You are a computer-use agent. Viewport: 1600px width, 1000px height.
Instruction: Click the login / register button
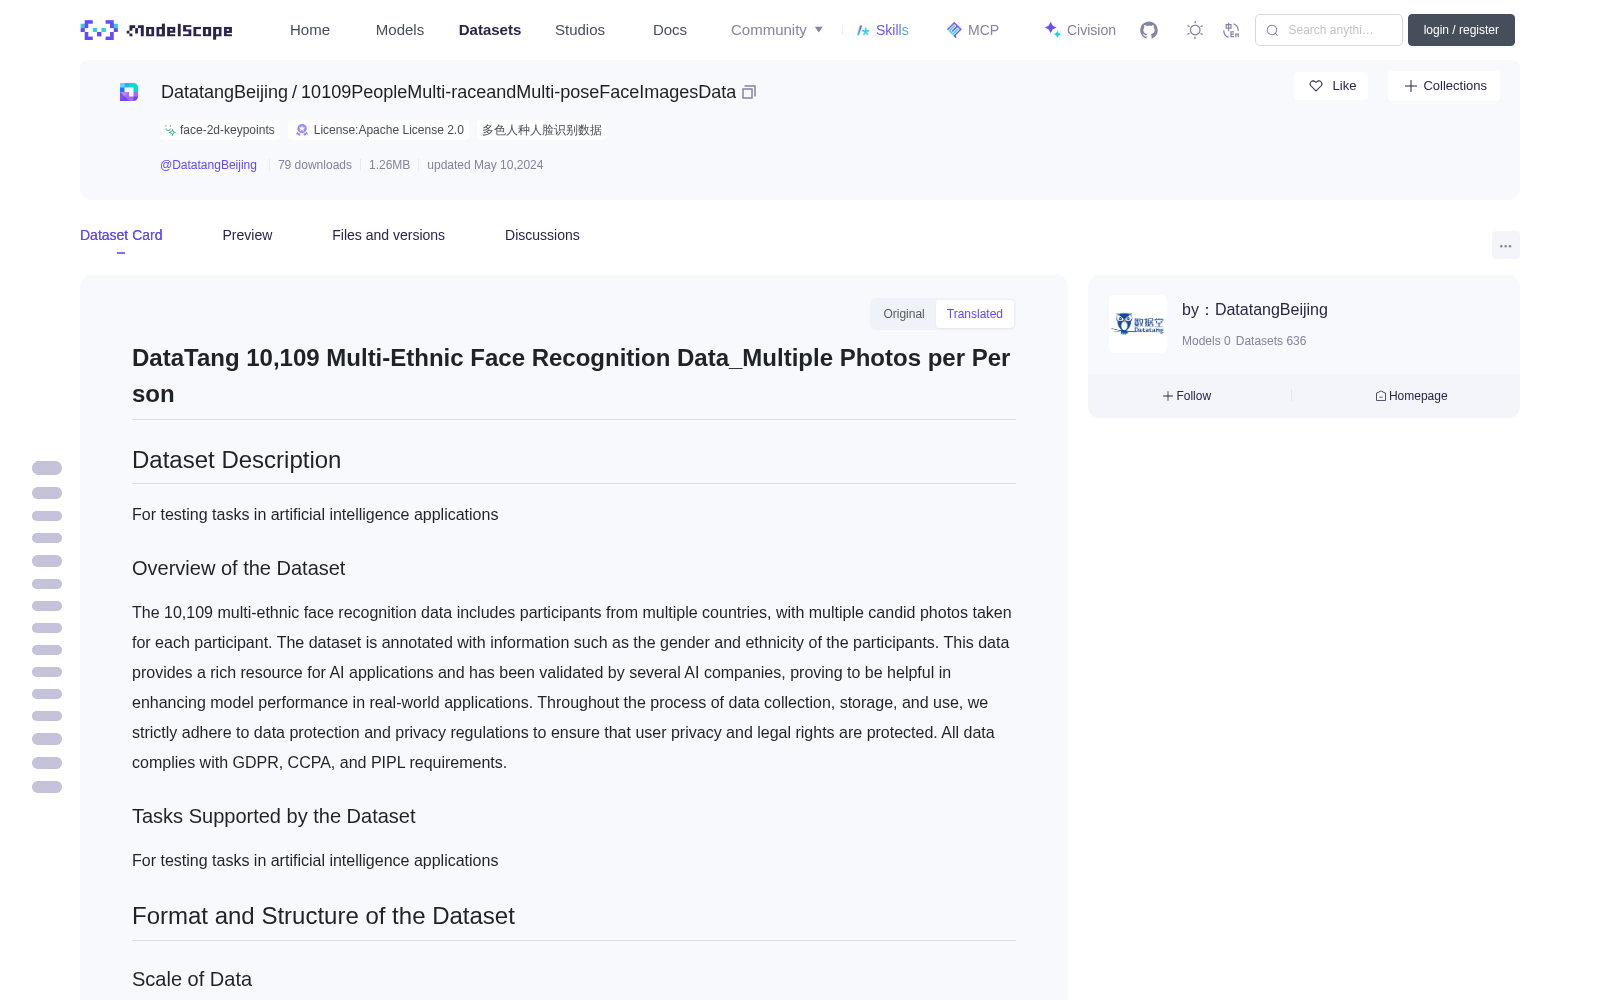(1461, 30)
